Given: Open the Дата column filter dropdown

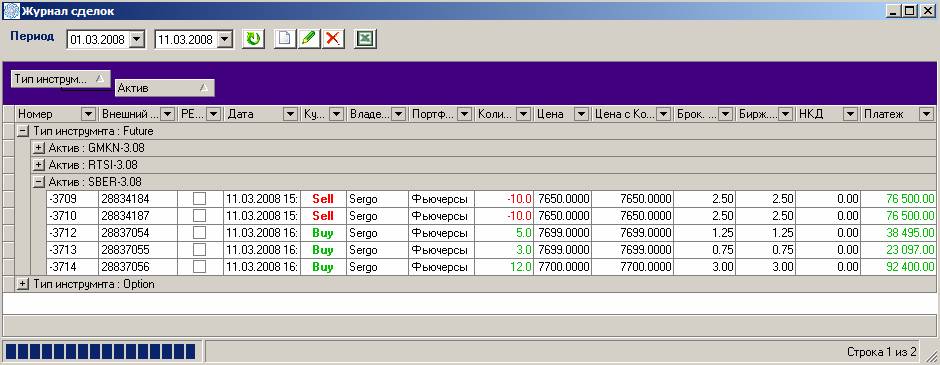Looking at the screenshot, I should tap(291, 114).
